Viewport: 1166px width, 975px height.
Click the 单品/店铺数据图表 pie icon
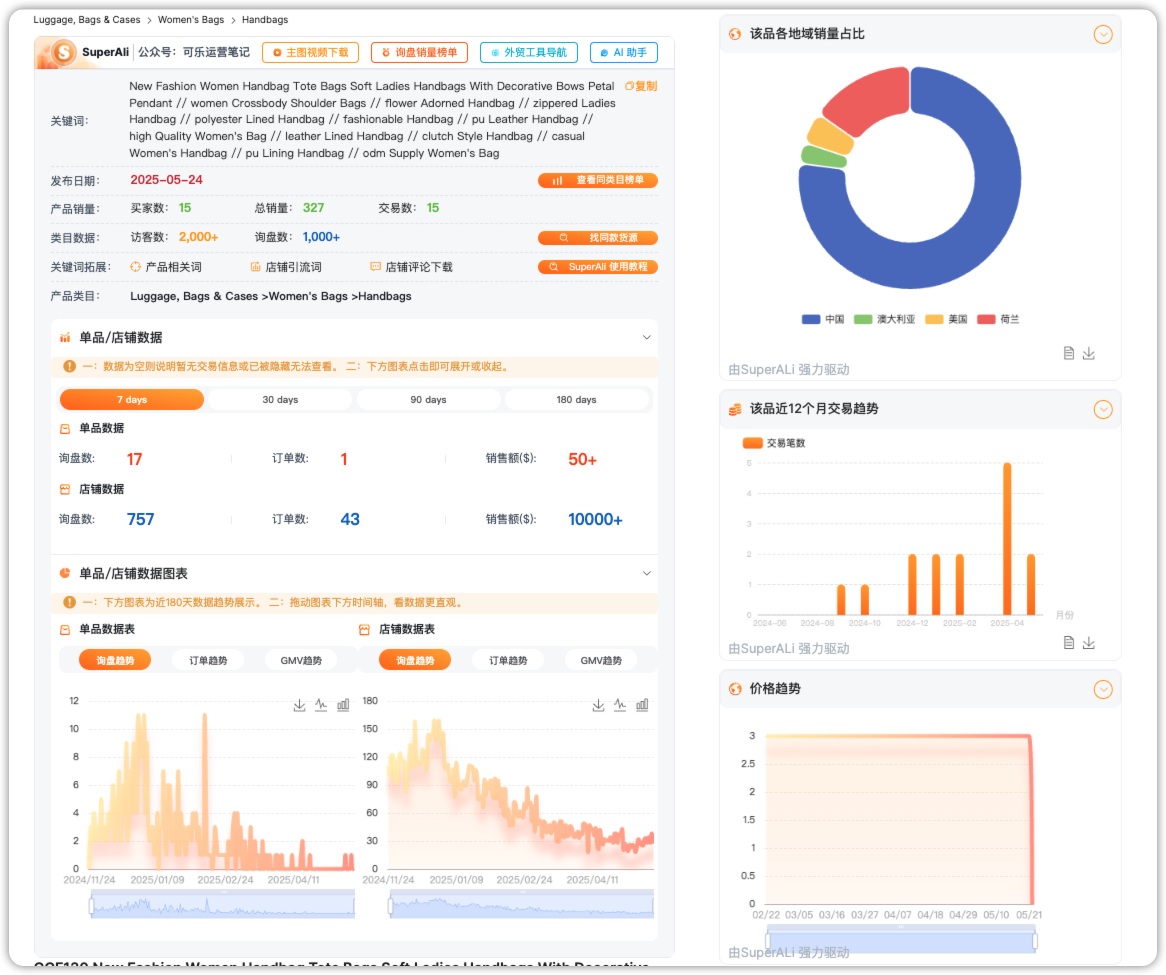[x=65, y=573]
